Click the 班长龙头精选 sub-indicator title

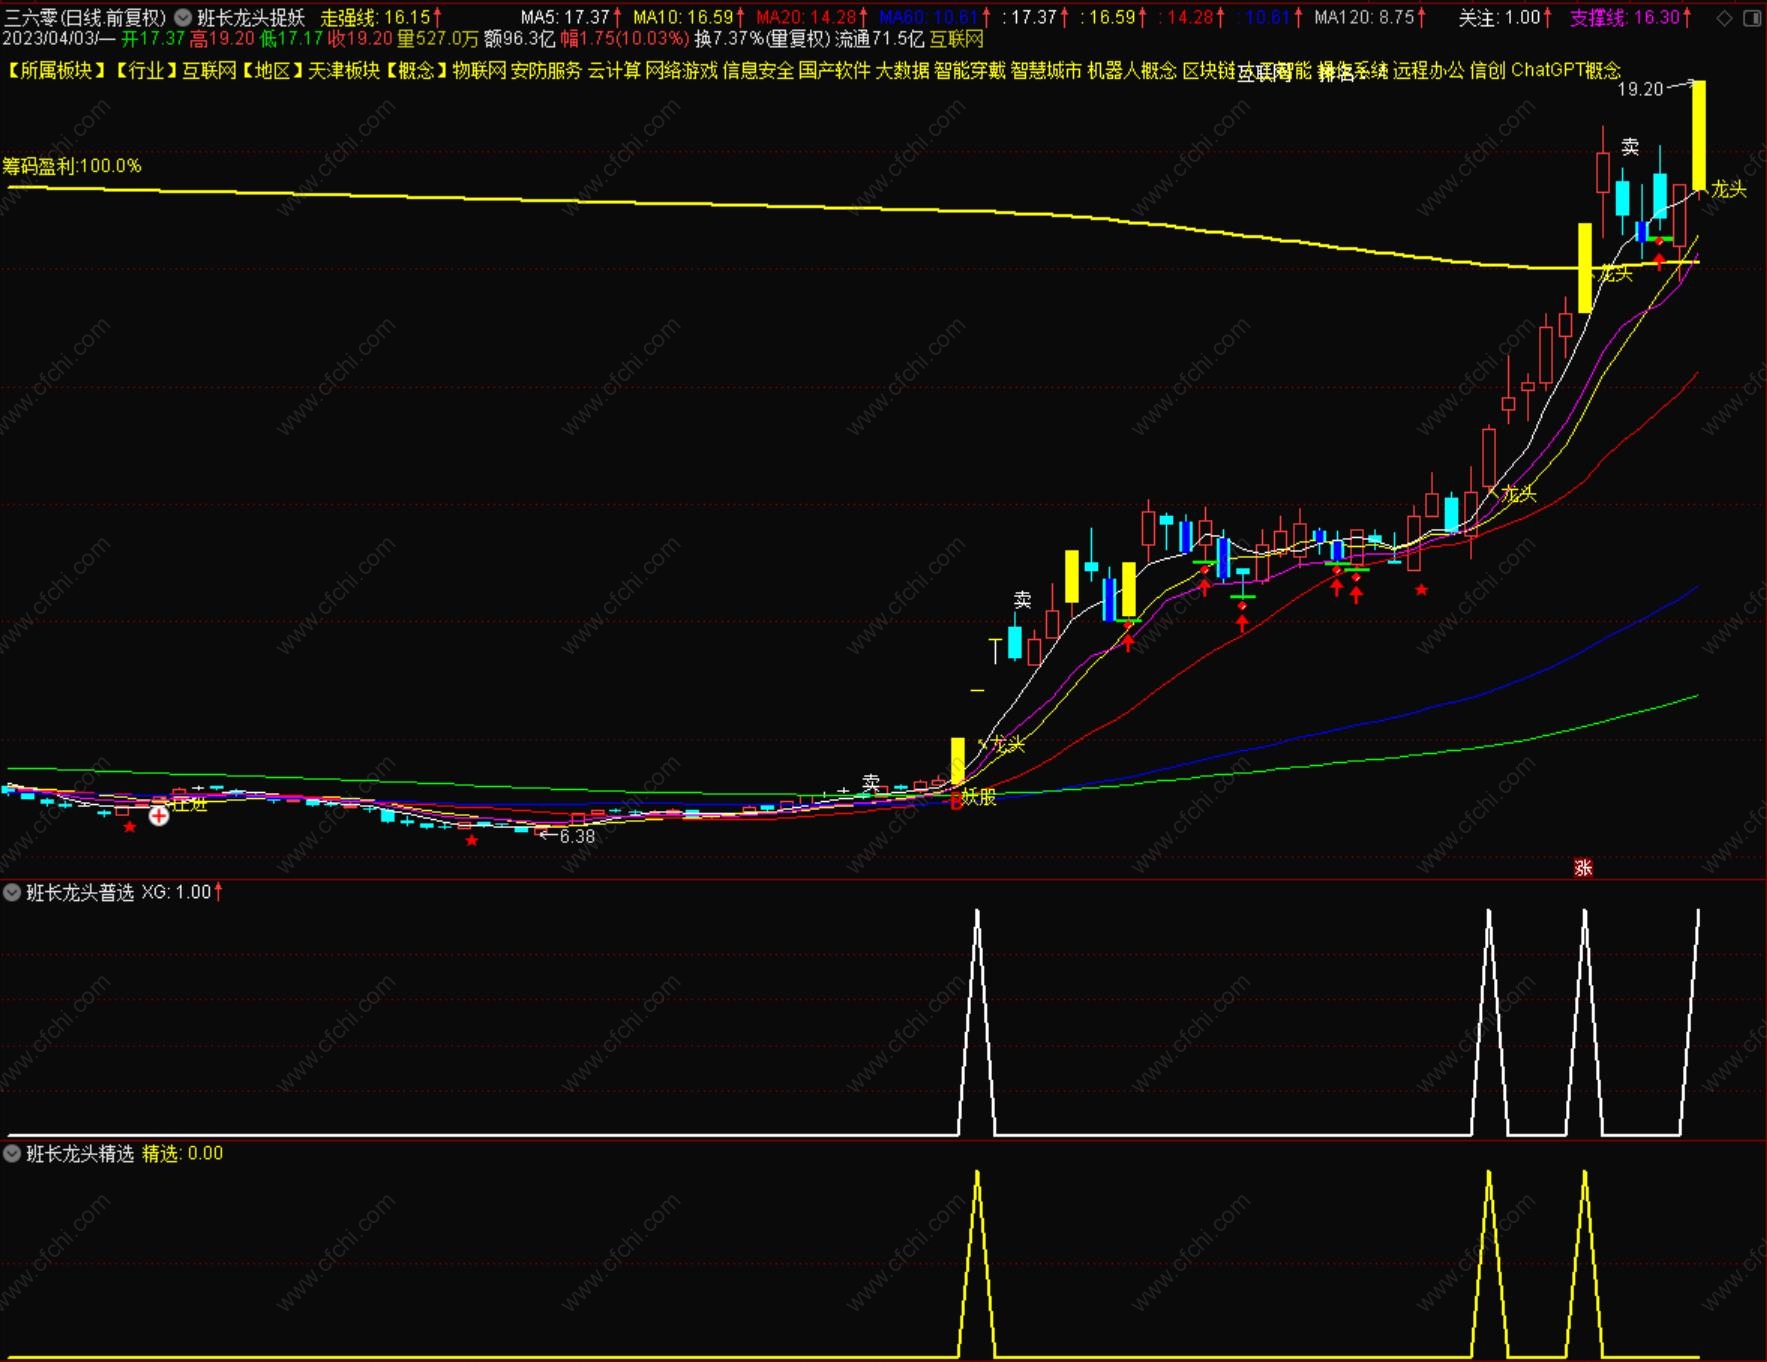click(x=80, y=1153)
